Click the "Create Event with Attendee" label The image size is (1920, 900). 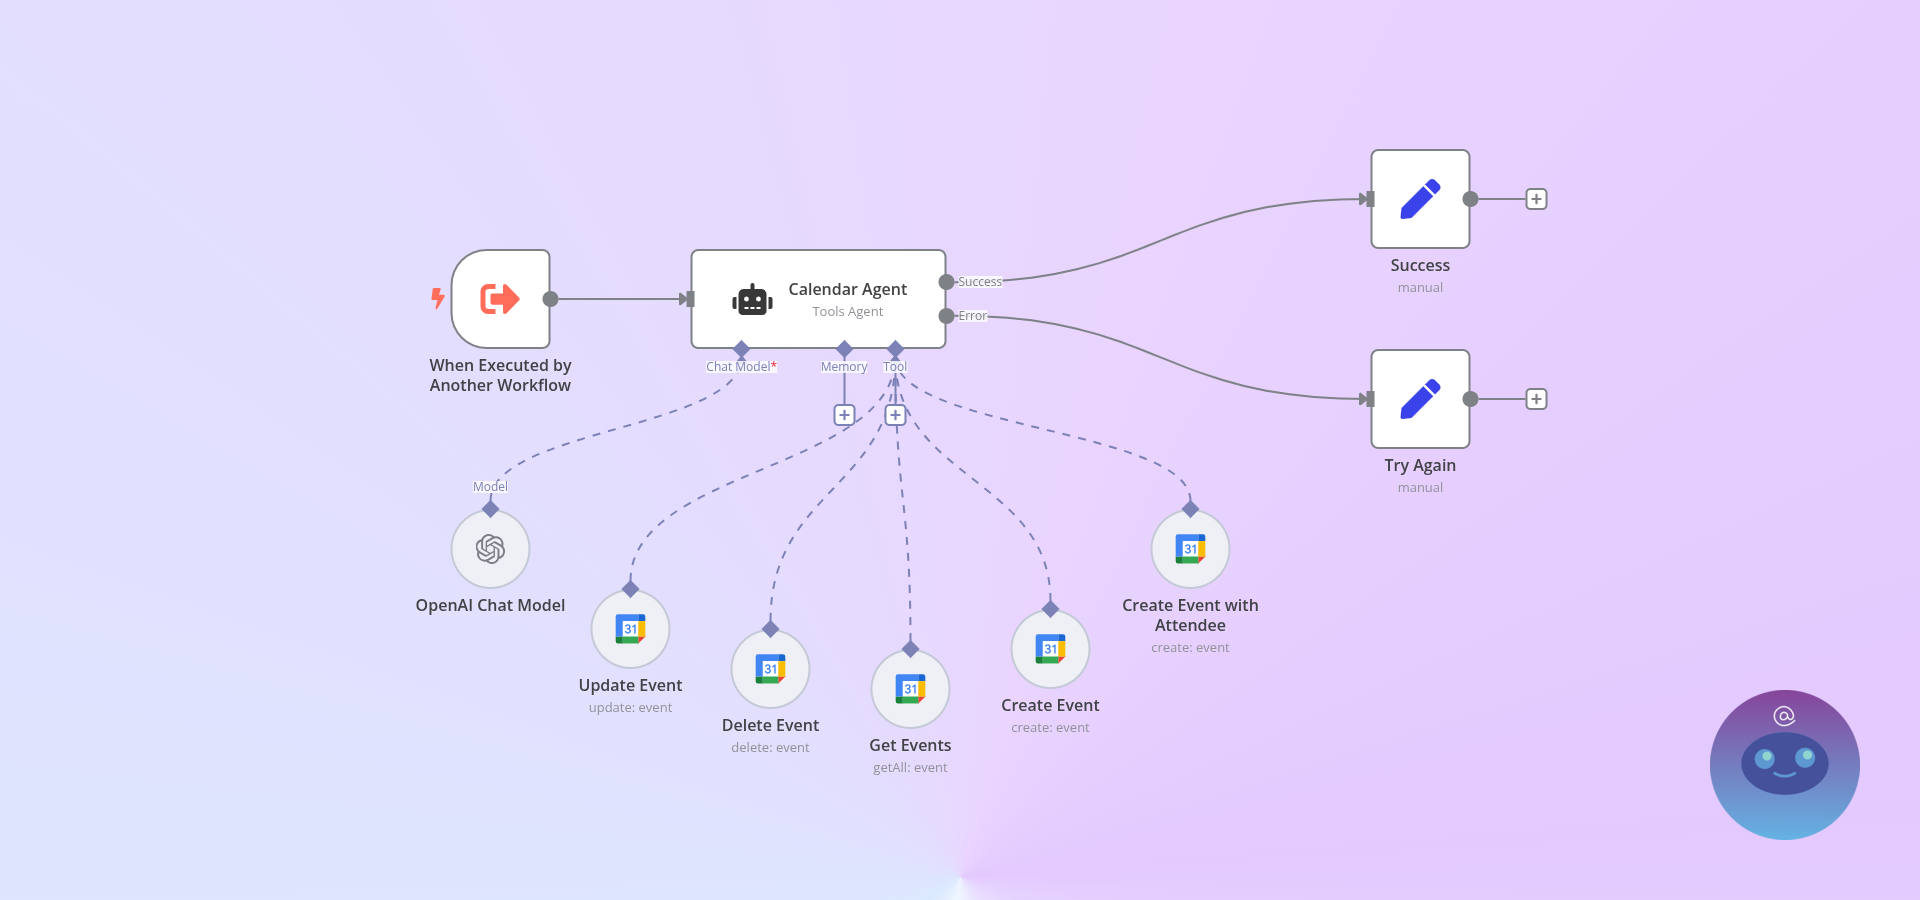point(1190,615)
